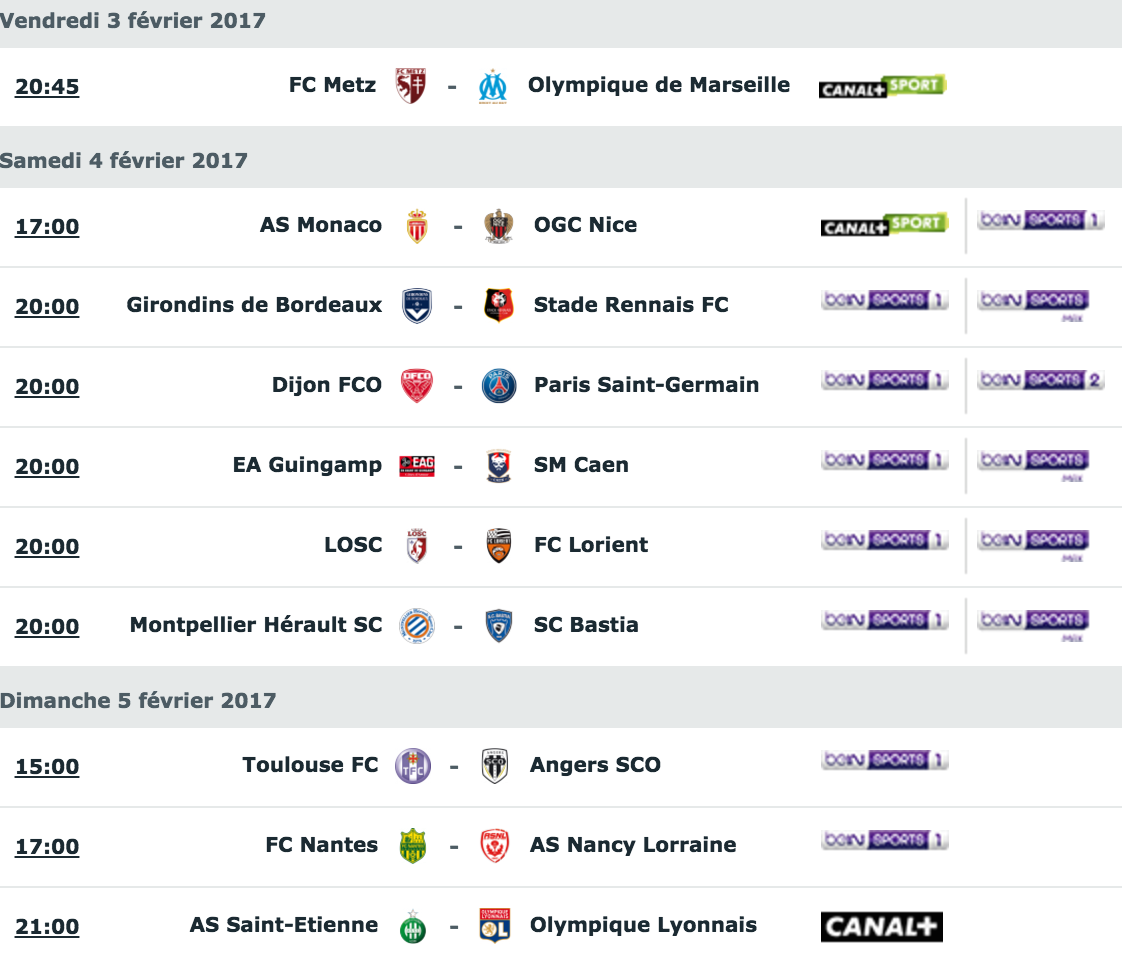Click the Toulouse FC purple crest
The height and width of the screenshot is (953, 1122).
[x=413, y=766]
